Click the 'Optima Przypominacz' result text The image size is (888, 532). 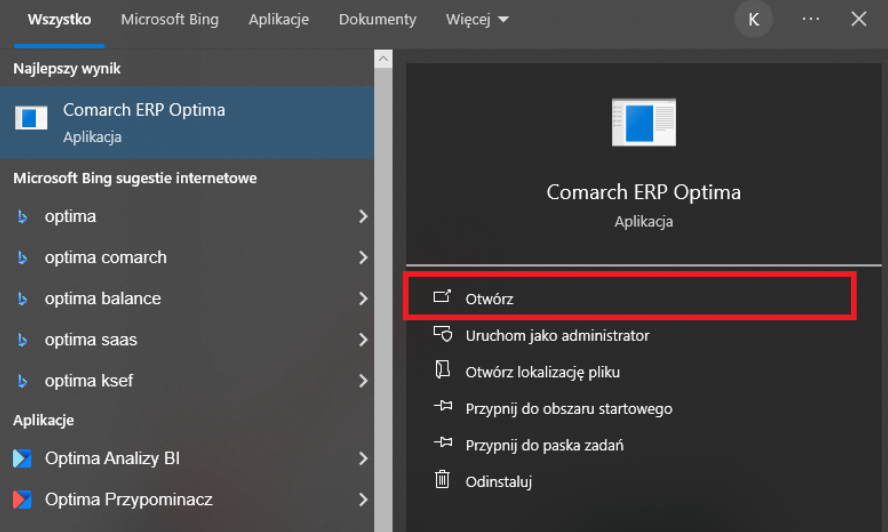129,499
